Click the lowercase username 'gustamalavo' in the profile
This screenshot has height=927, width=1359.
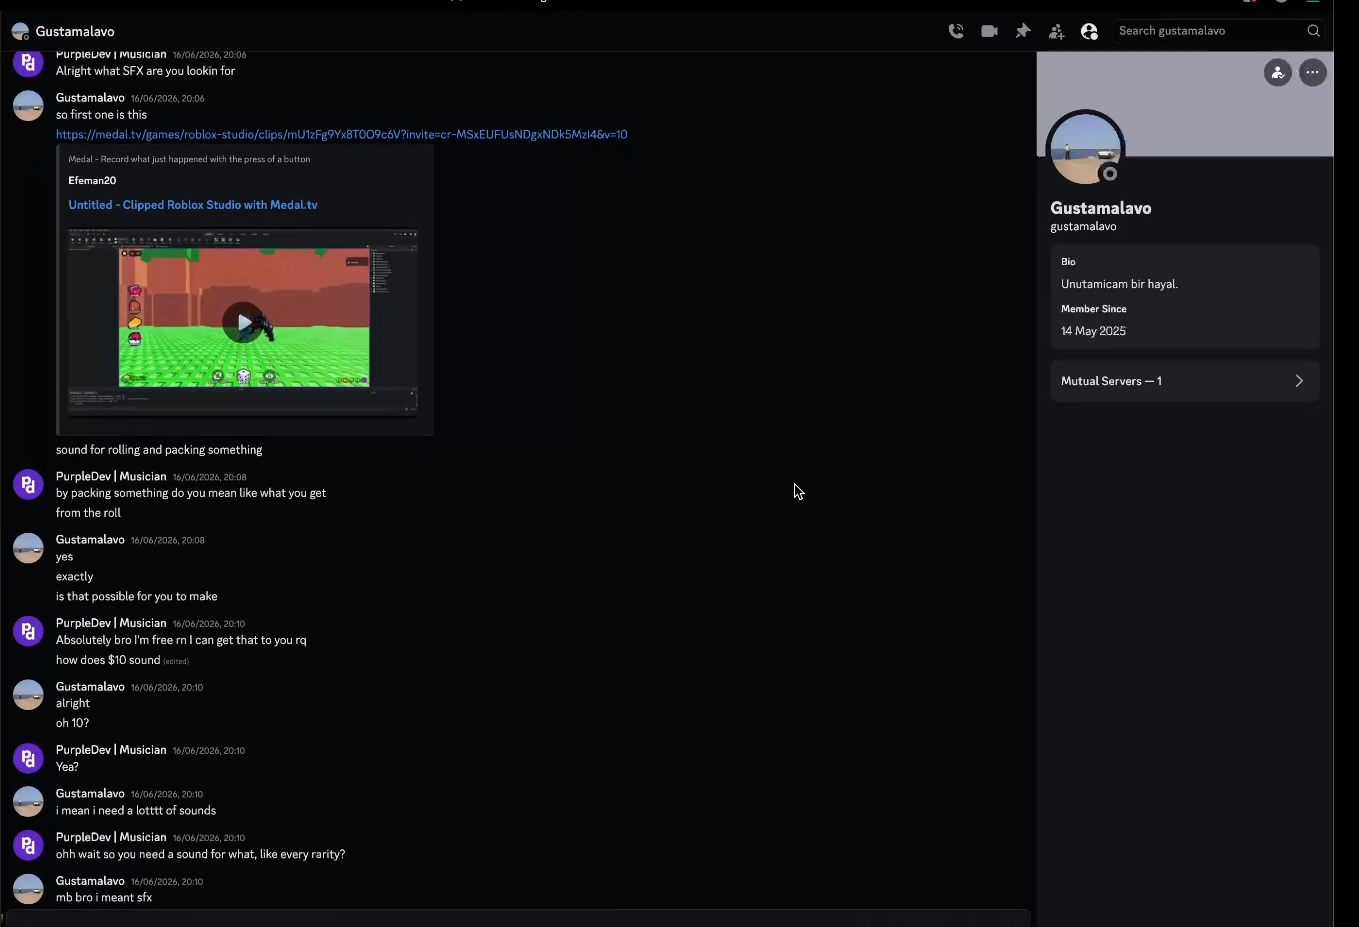coord(1083,227)
